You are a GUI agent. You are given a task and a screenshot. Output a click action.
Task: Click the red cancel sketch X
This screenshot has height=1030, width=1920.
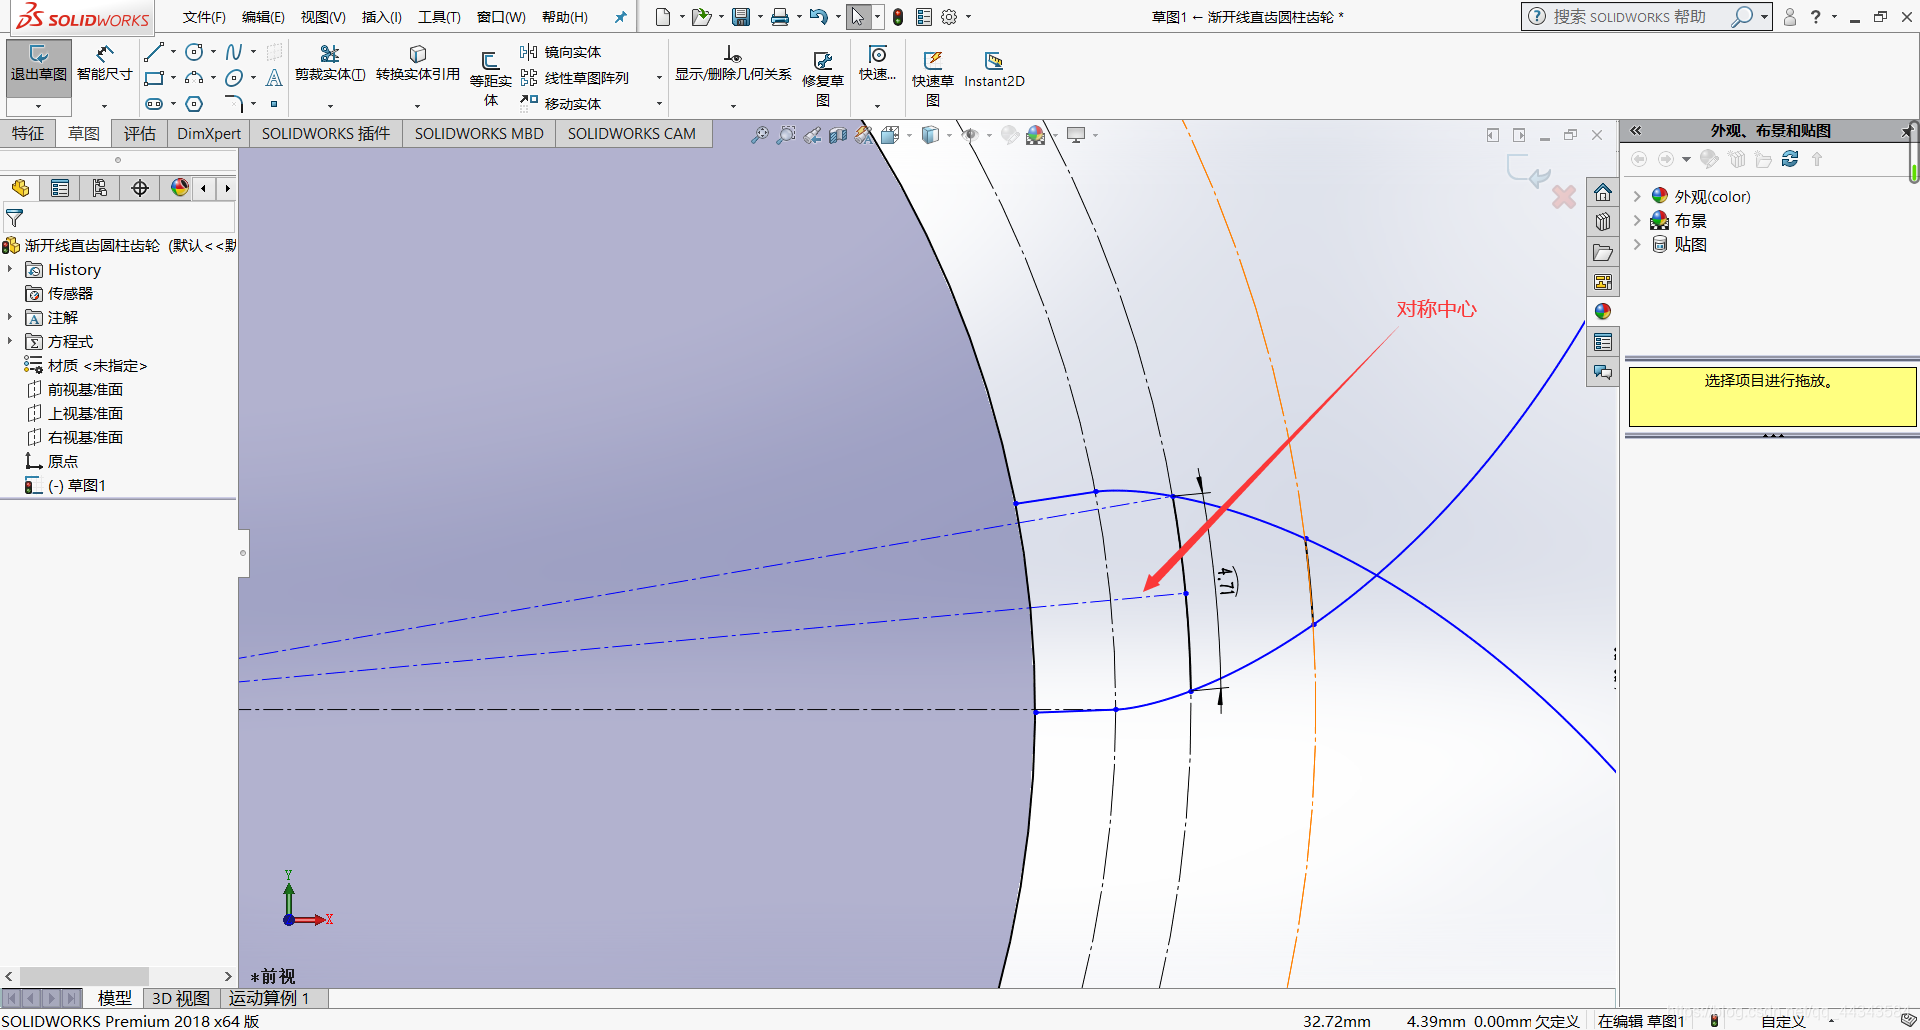click(1564, 197)
